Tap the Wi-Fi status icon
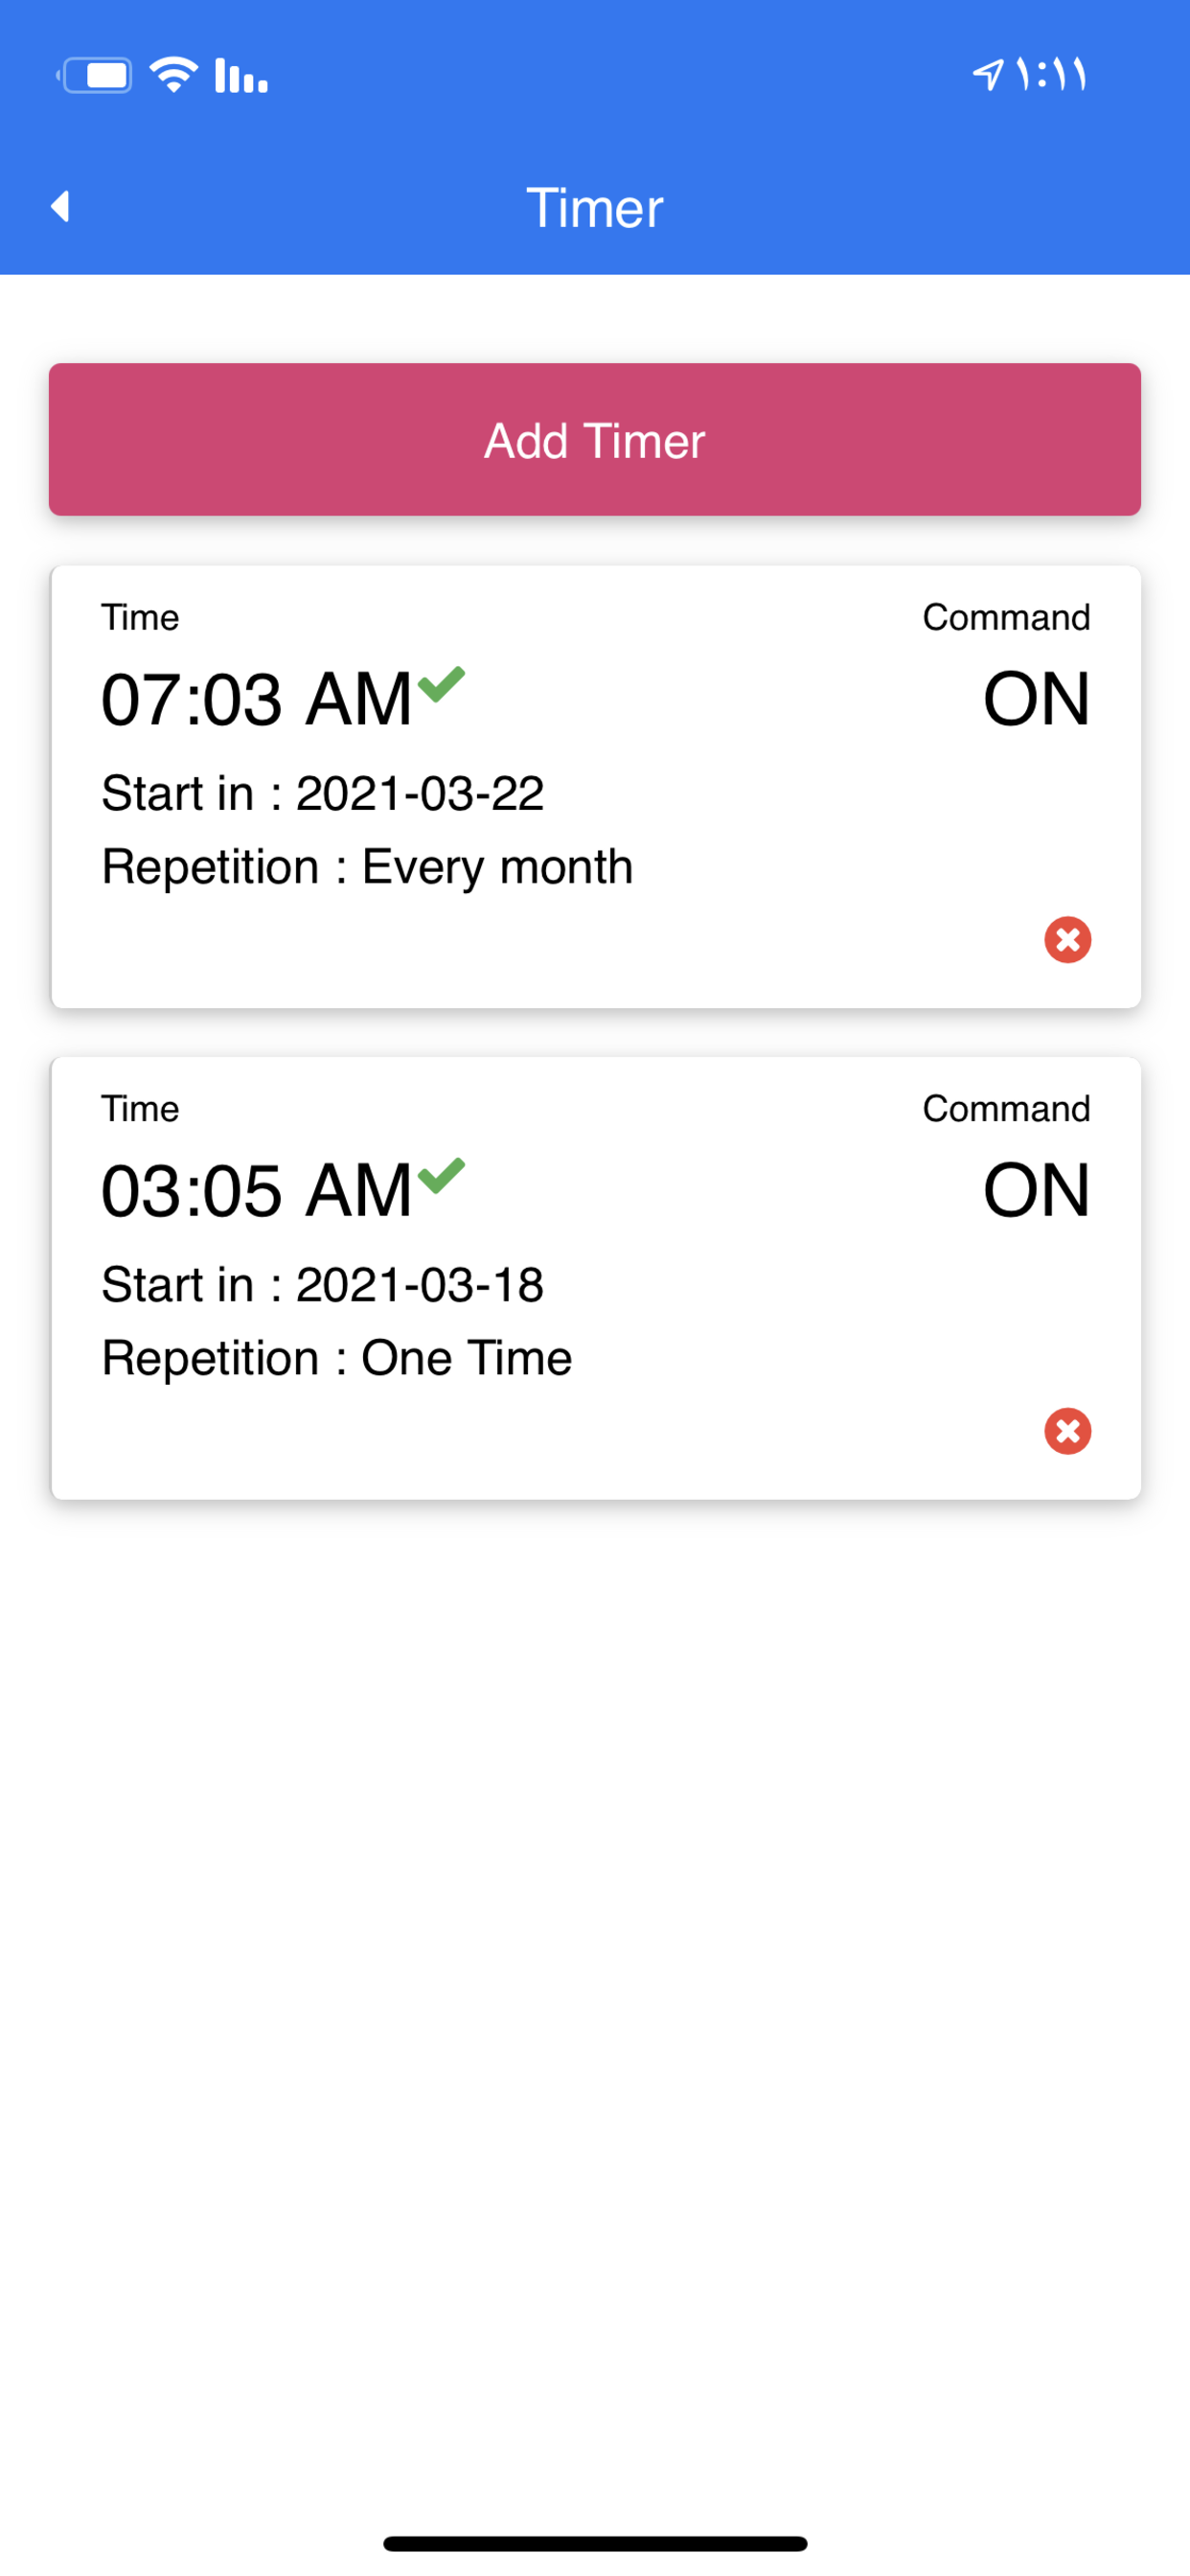Image resolution: width=1190 pixels, height=2576 pixels. 173,75
